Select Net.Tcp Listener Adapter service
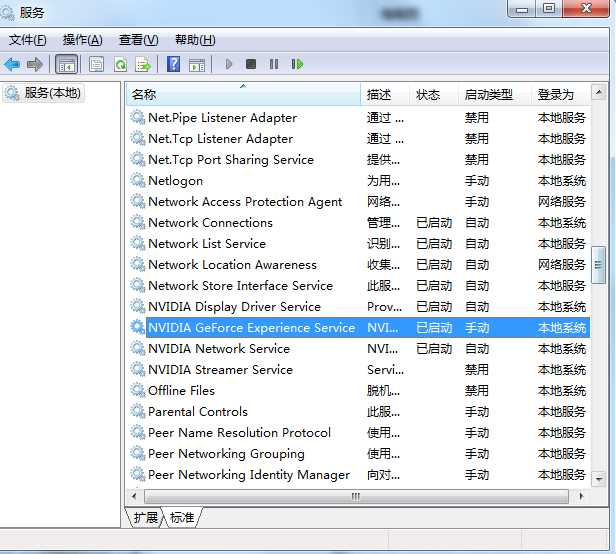Image resolution: width=616 pixels, height=554 pixels. [220, 138]
